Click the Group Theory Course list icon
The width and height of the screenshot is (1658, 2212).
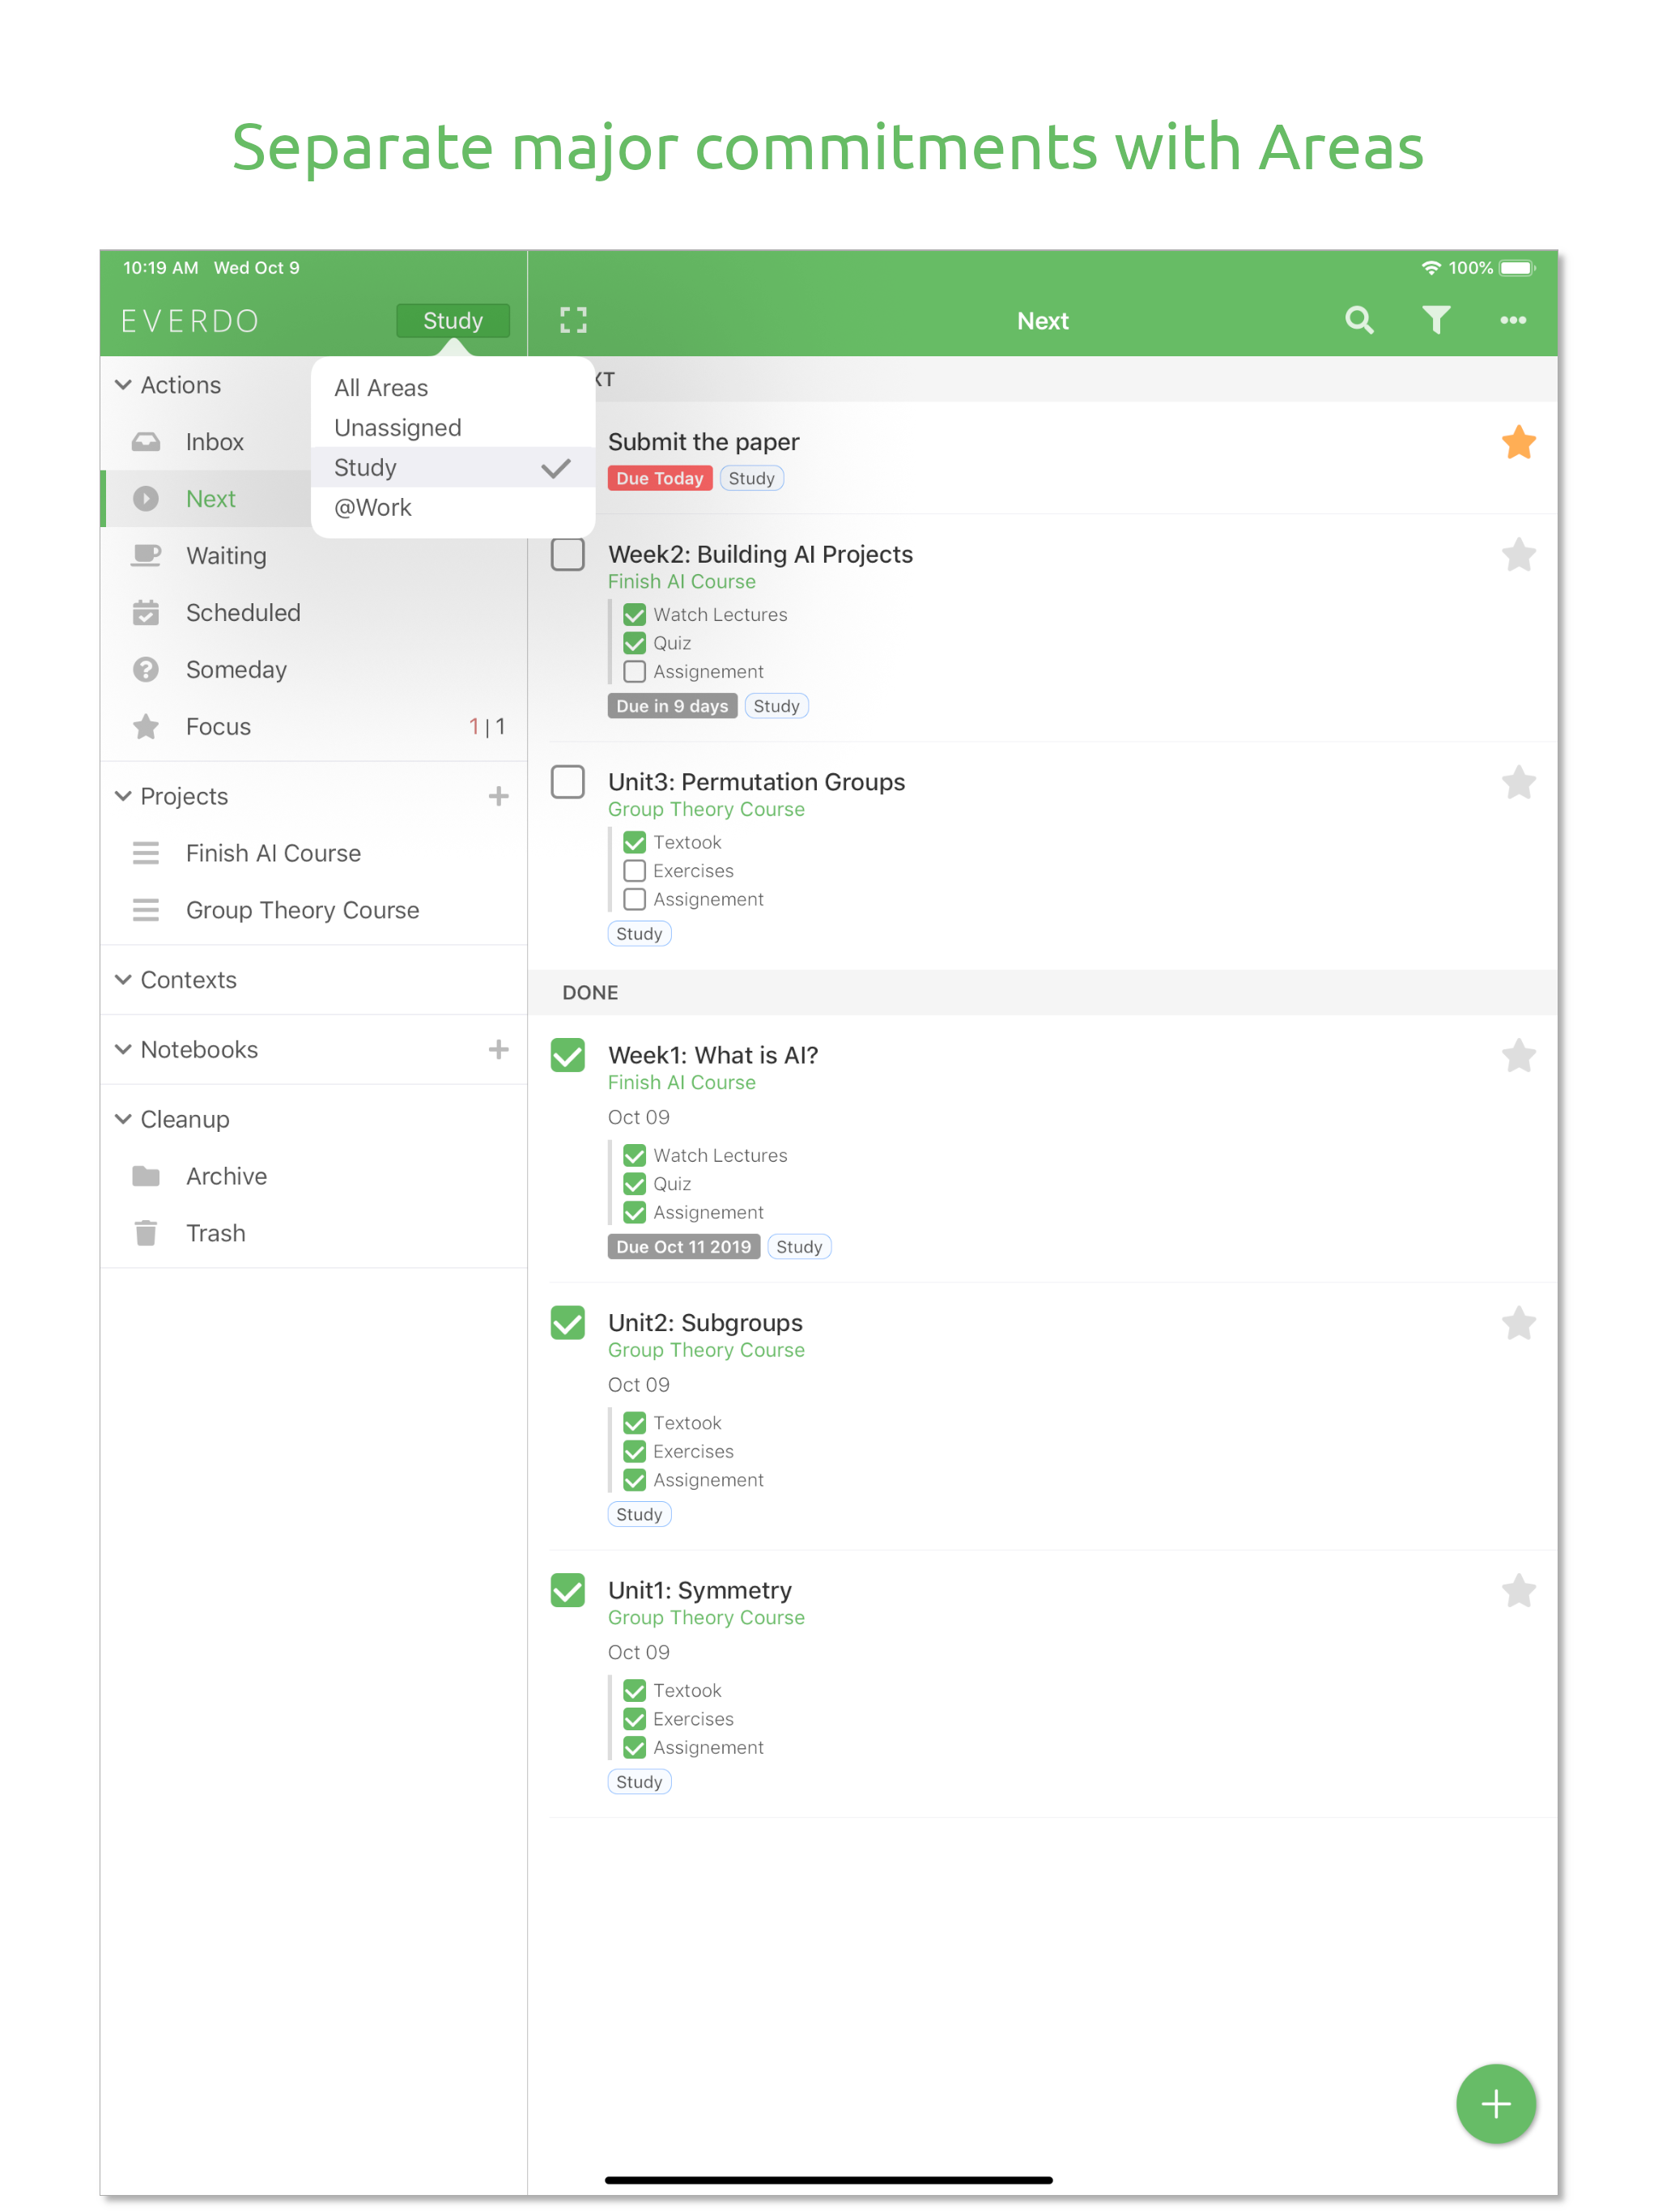(x=146, y=911)
